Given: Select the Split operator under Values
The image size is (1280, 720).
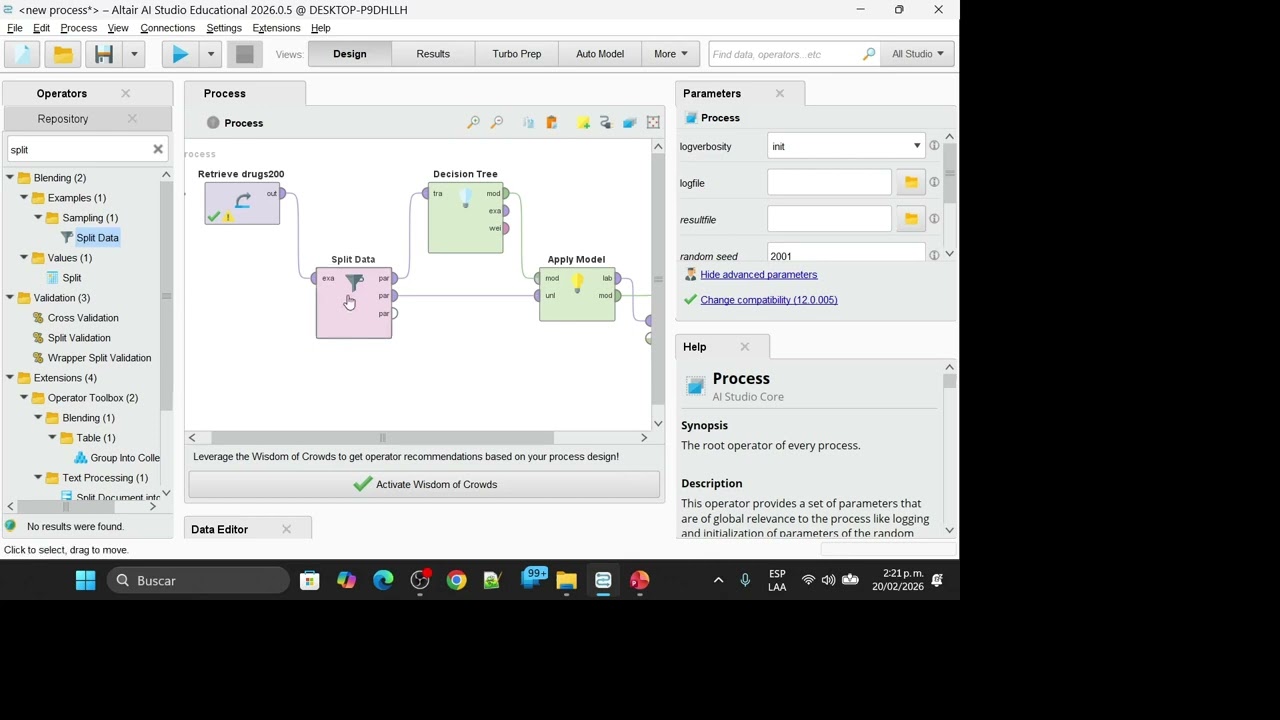Looking at the screenshot, I should [x=72, y=278].
